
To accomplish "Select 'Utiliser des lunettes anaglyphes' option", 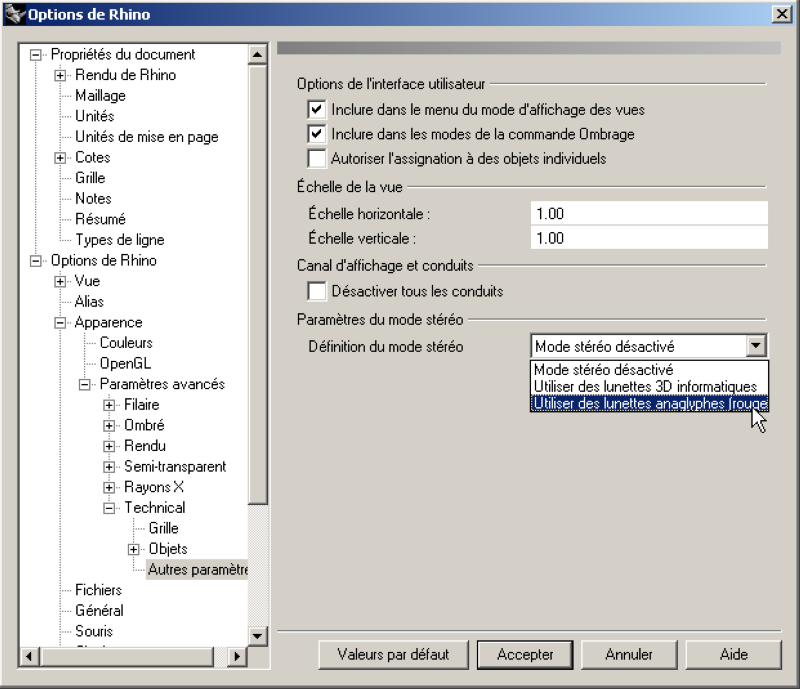I will click(649, 403).
